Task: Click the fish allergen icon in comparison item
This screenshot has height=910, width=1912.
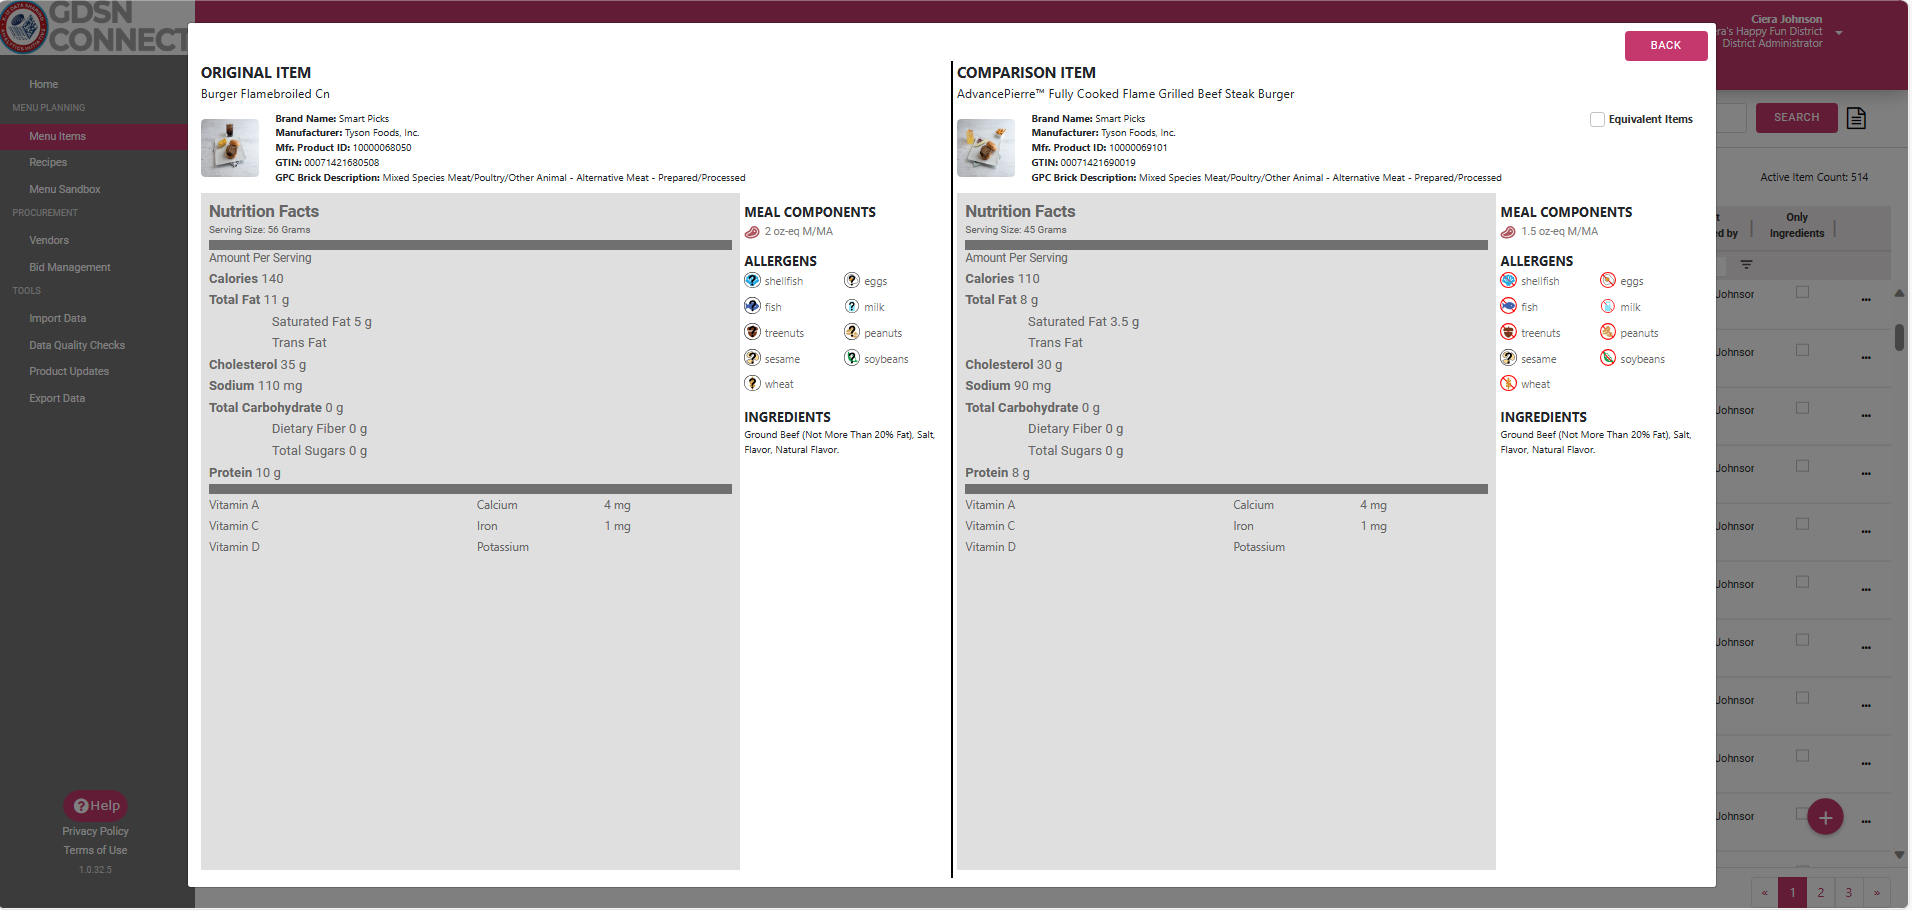Action: tap(1508, 306)
